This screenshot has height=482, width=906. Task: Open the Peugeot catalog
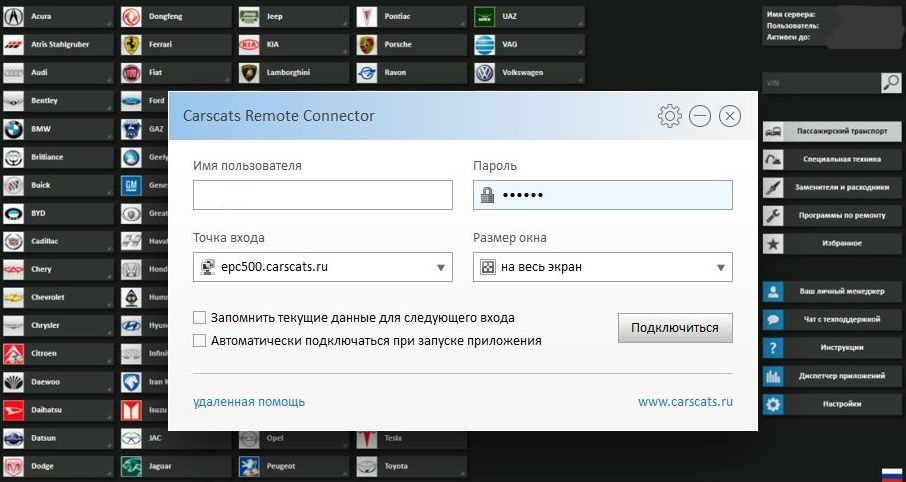coord(294,466)
